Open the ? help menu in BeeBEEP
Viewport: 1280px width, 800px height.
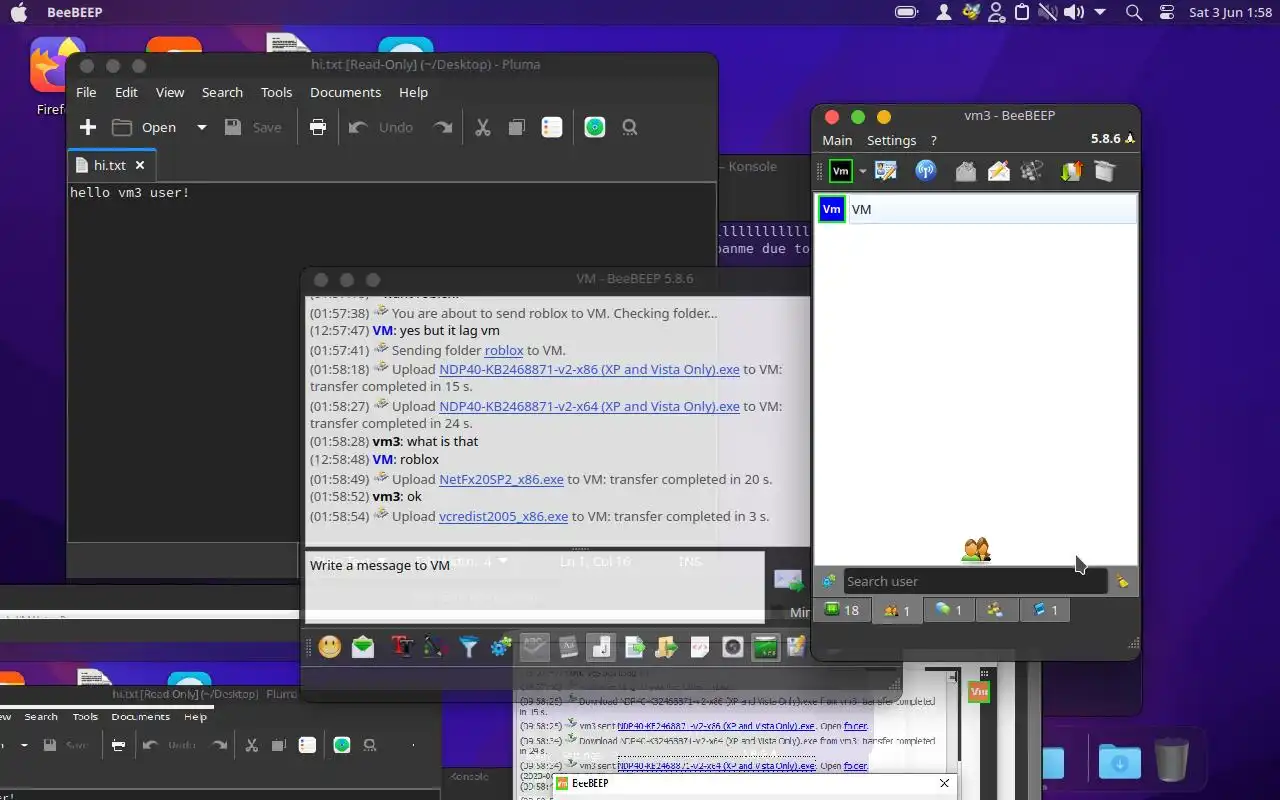933,140
